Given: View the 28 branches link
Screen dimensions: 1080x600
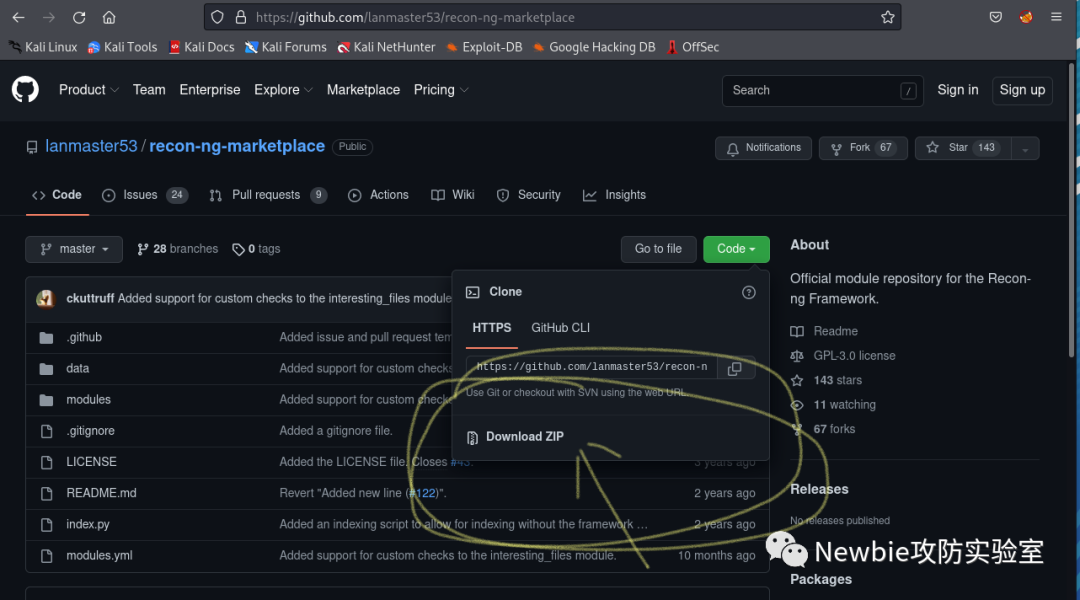Looking at the screenshot, I should (178, 249).
